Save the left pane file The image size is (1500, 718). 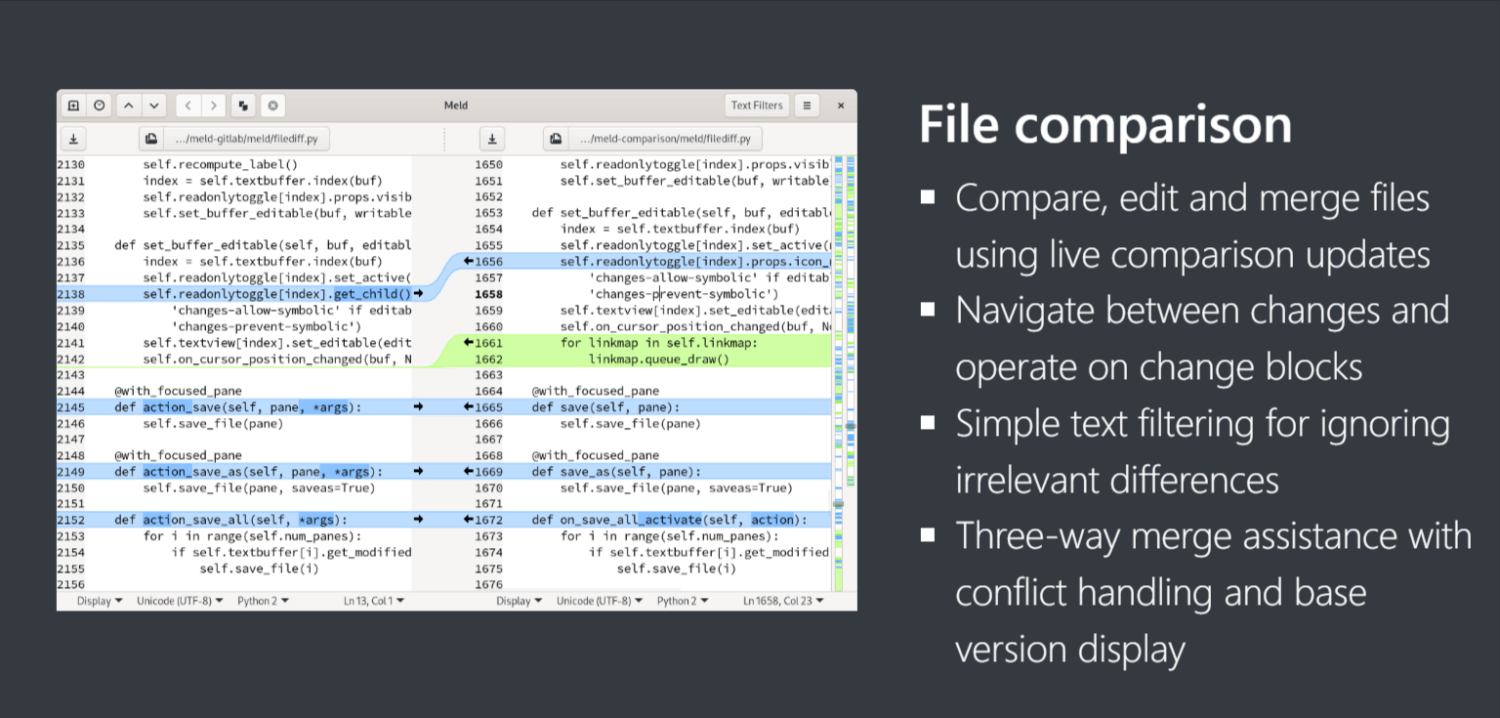pos(73,139)
